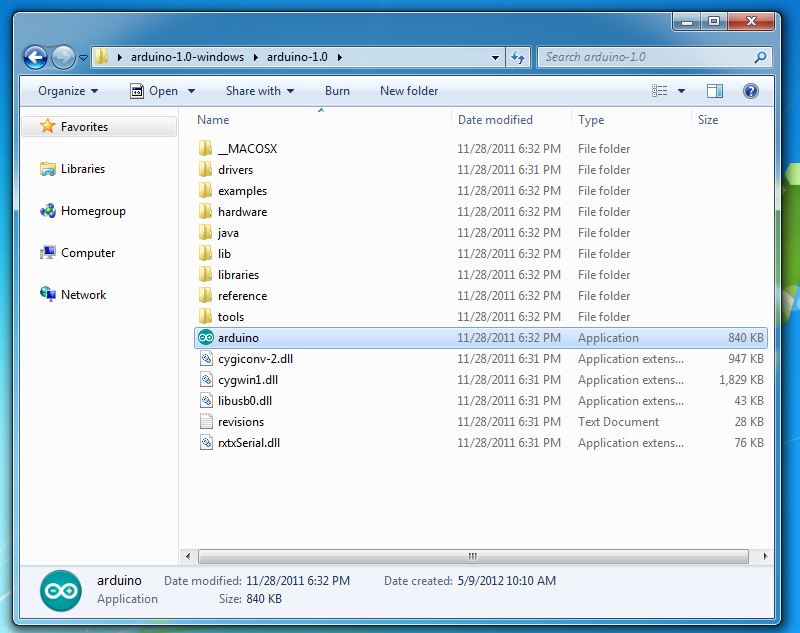Open the Share with menu
800x633 pixels.
point(260,91)
